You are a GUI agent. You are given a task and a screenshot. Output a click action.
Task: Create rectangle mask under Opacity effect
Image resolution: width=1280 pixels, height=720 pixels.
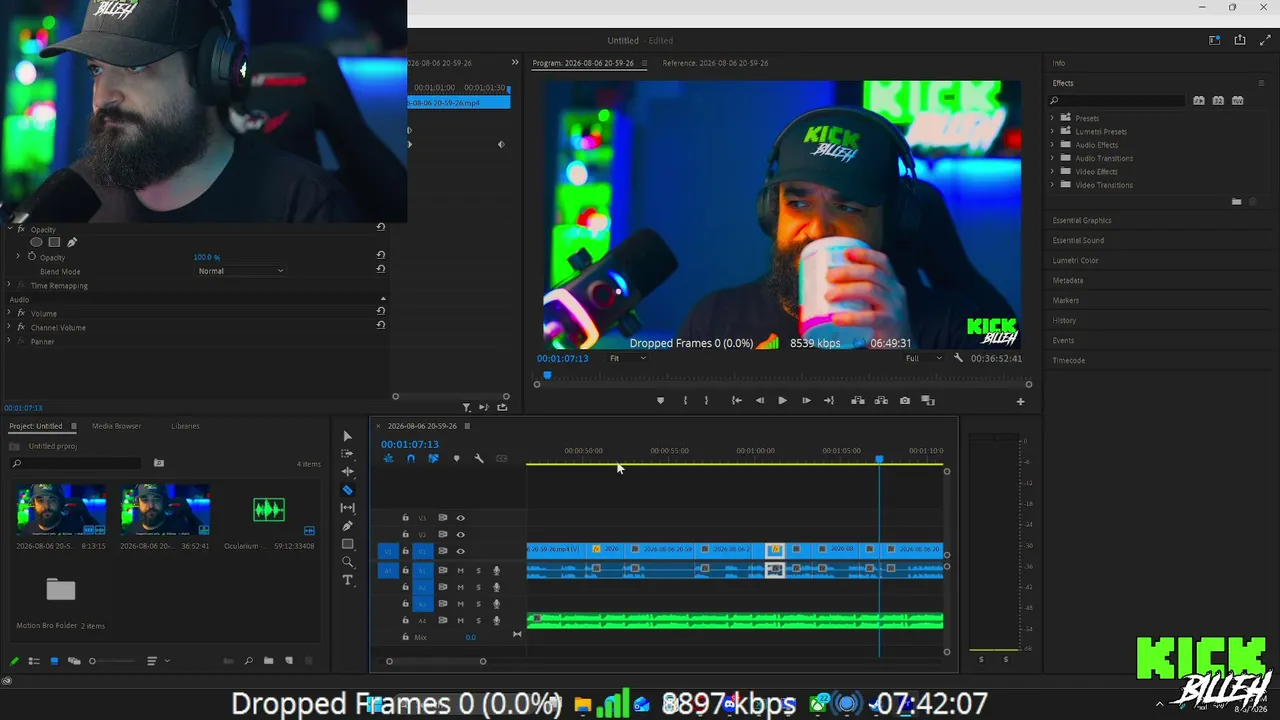pos(54,242)
